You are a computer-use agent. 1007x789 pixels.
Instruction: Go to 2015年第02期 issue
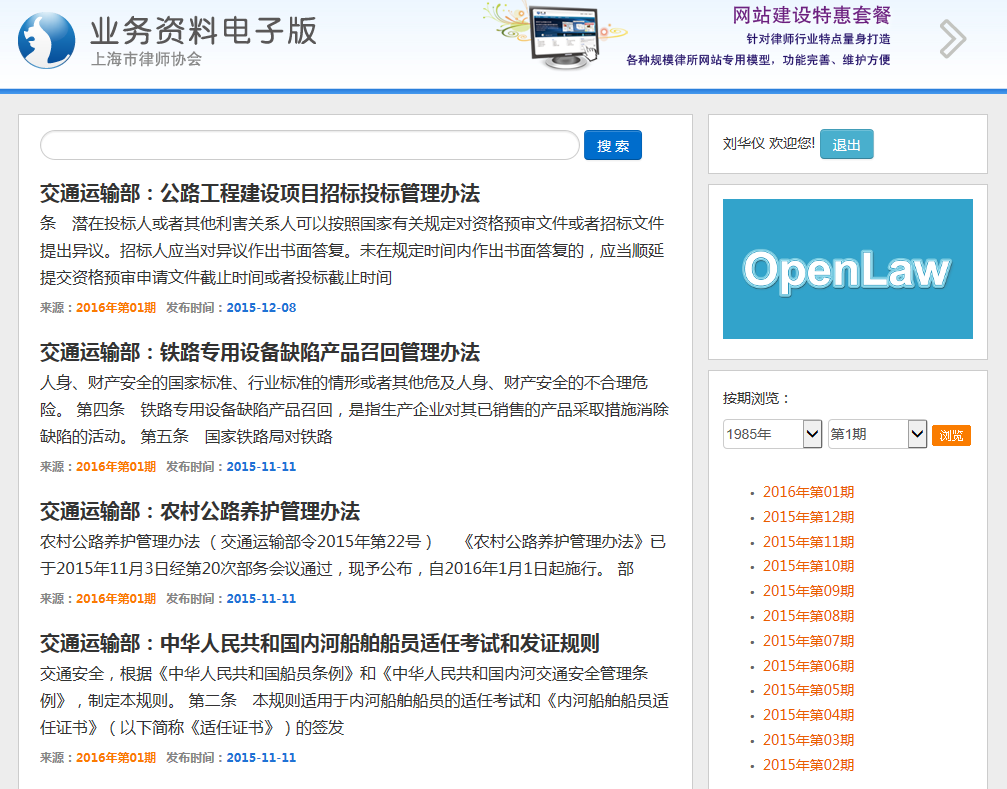pyautogui.click(x=808, y=765)
